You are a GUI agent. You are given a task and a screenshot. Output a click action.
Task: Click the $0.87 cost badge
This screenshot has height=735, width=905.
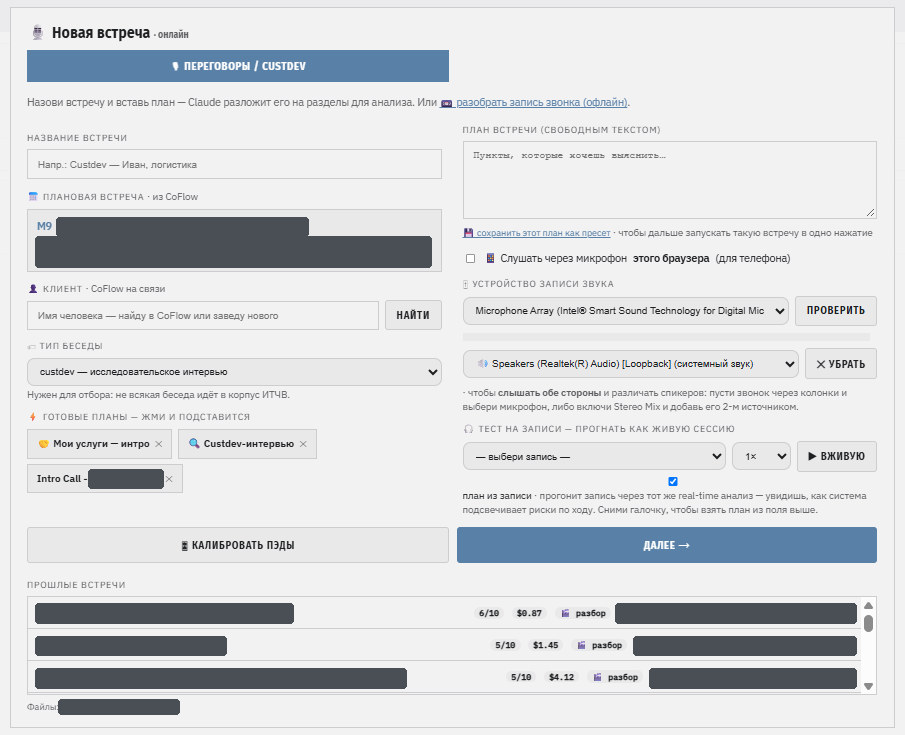529,613
